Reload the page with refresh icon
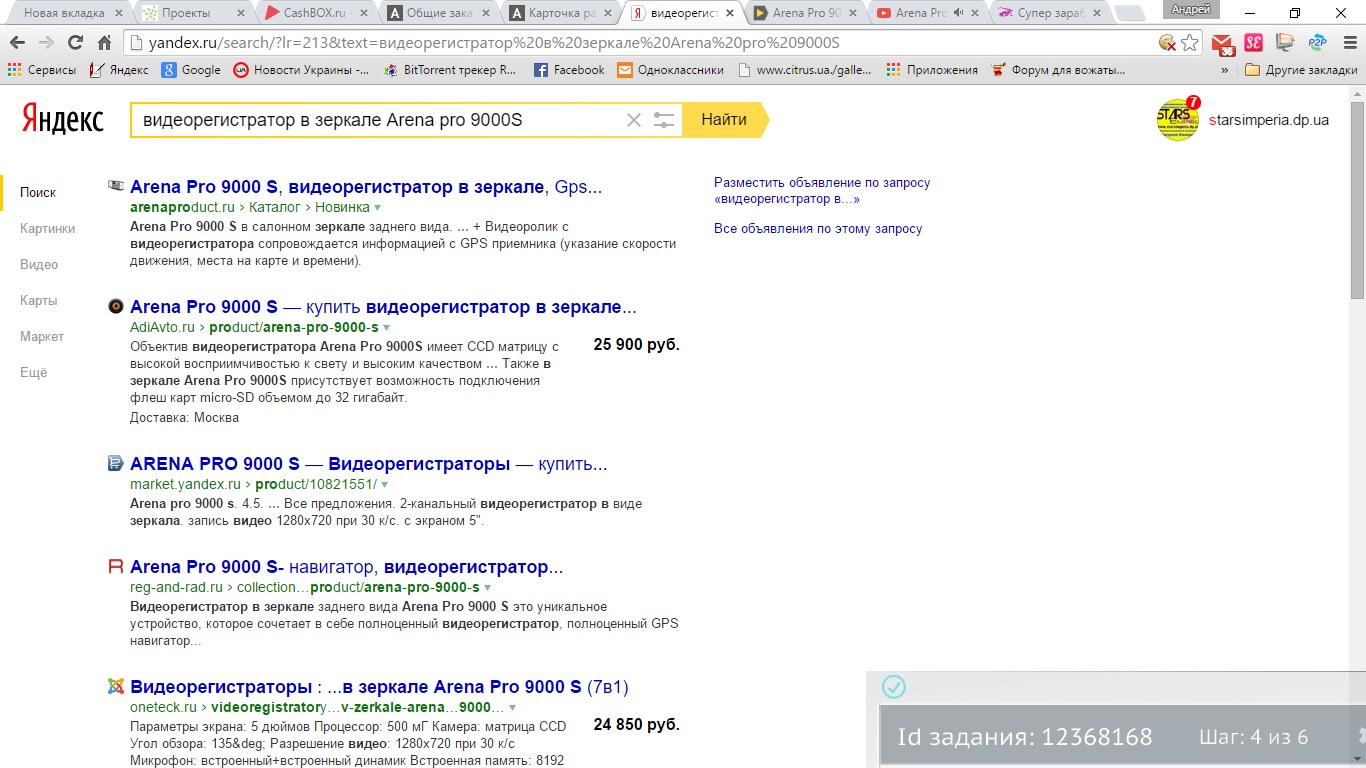1366x768 pixels. pyautogui.click(x=75, y=43)
